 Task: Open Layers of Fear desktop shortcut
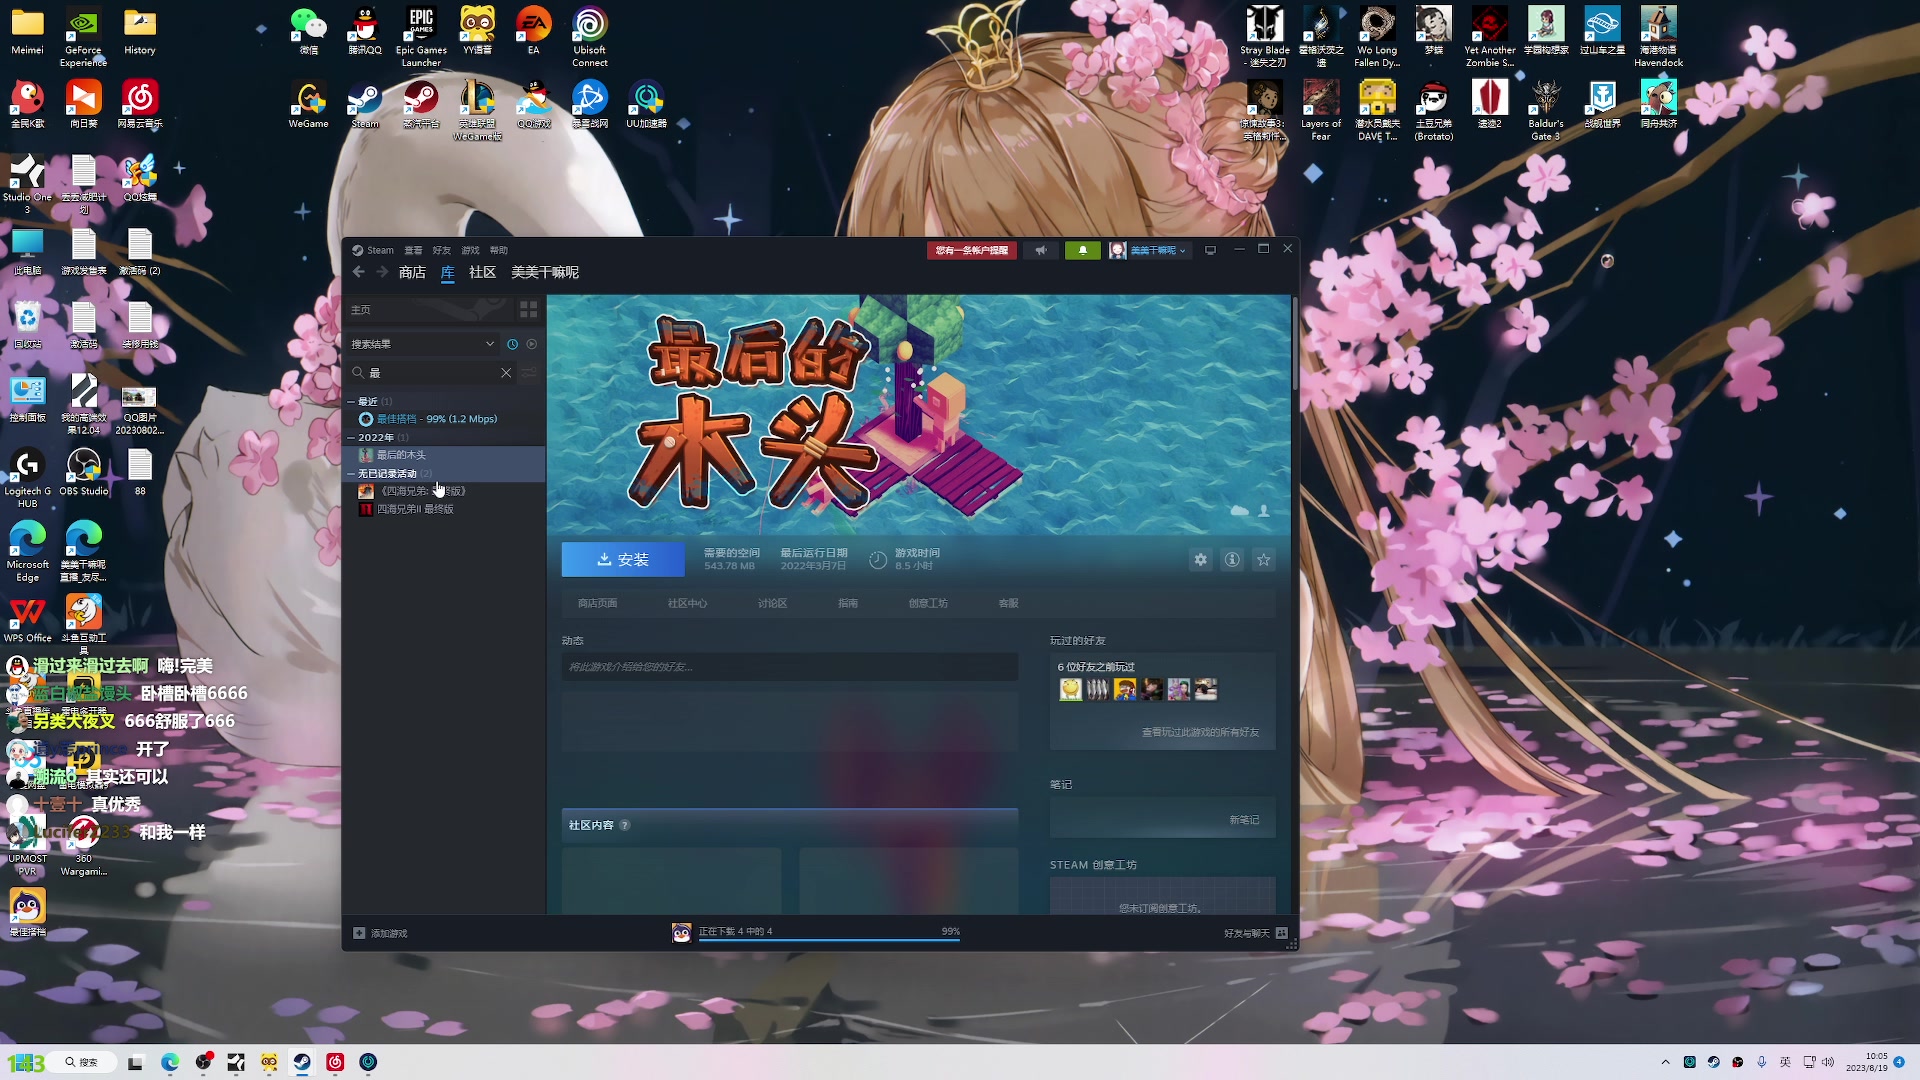1321,111
